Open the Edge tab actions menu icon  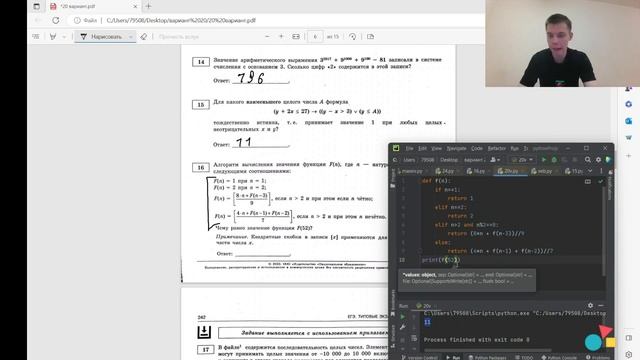click(x=36, y=7)
